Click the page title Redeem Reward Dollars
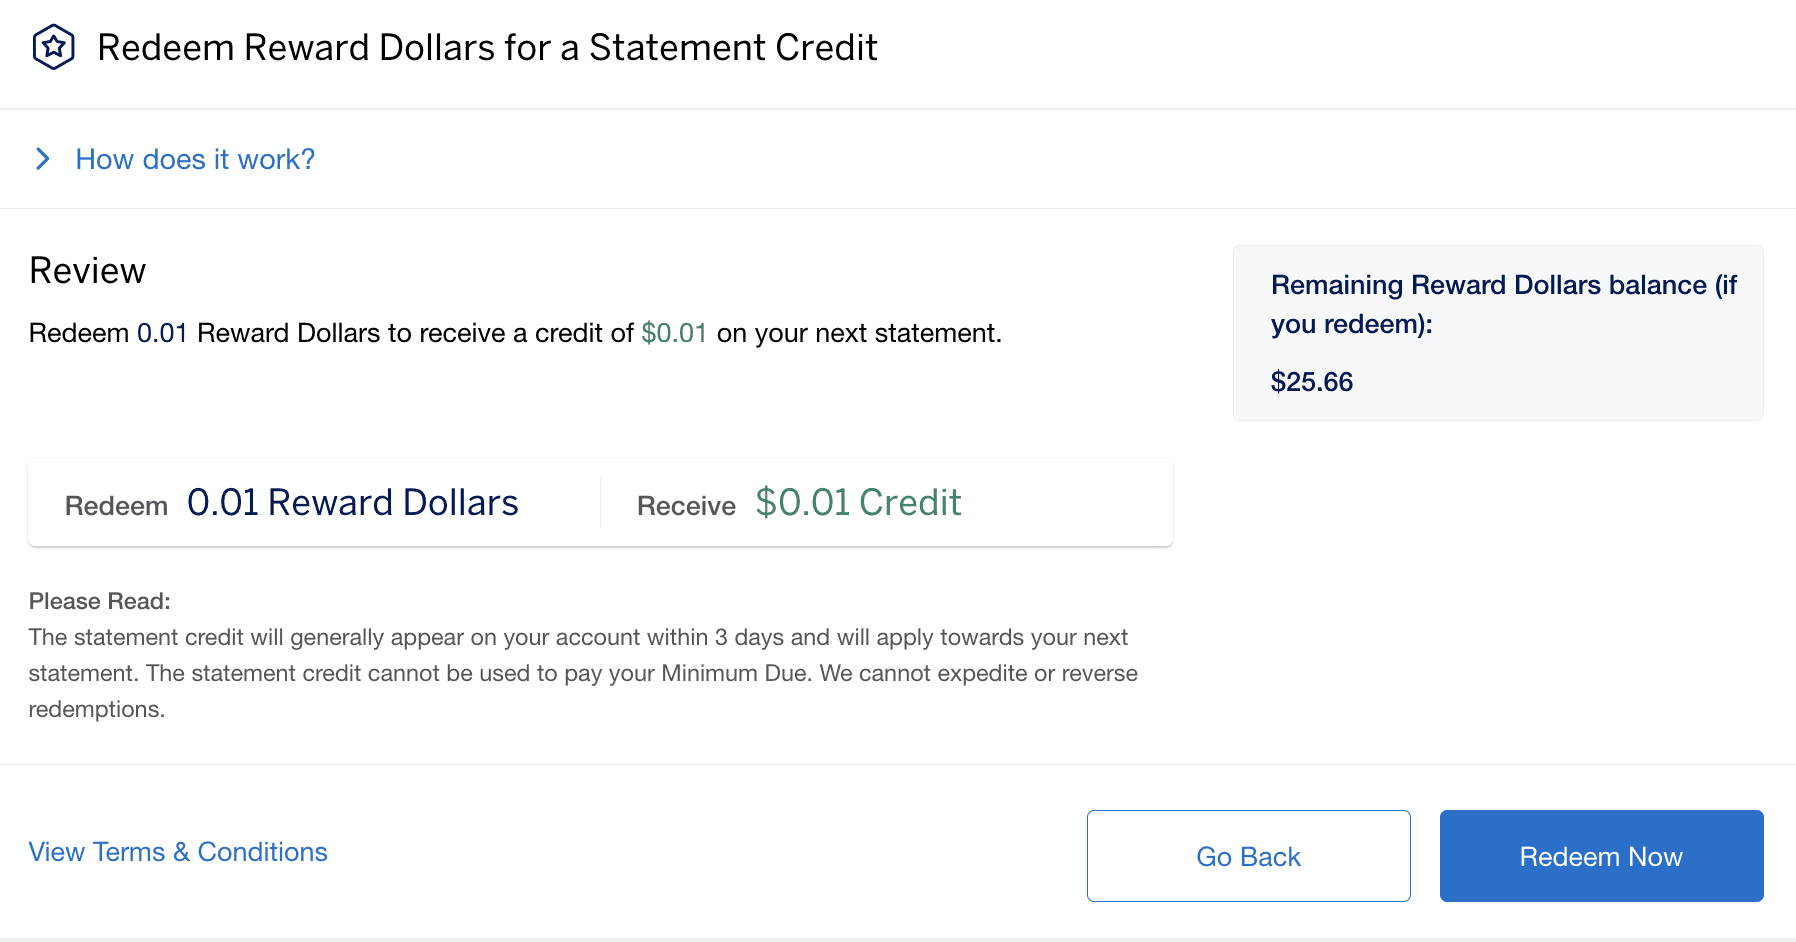The height and width of the screenshot is (942, 1796). point(487,47)
